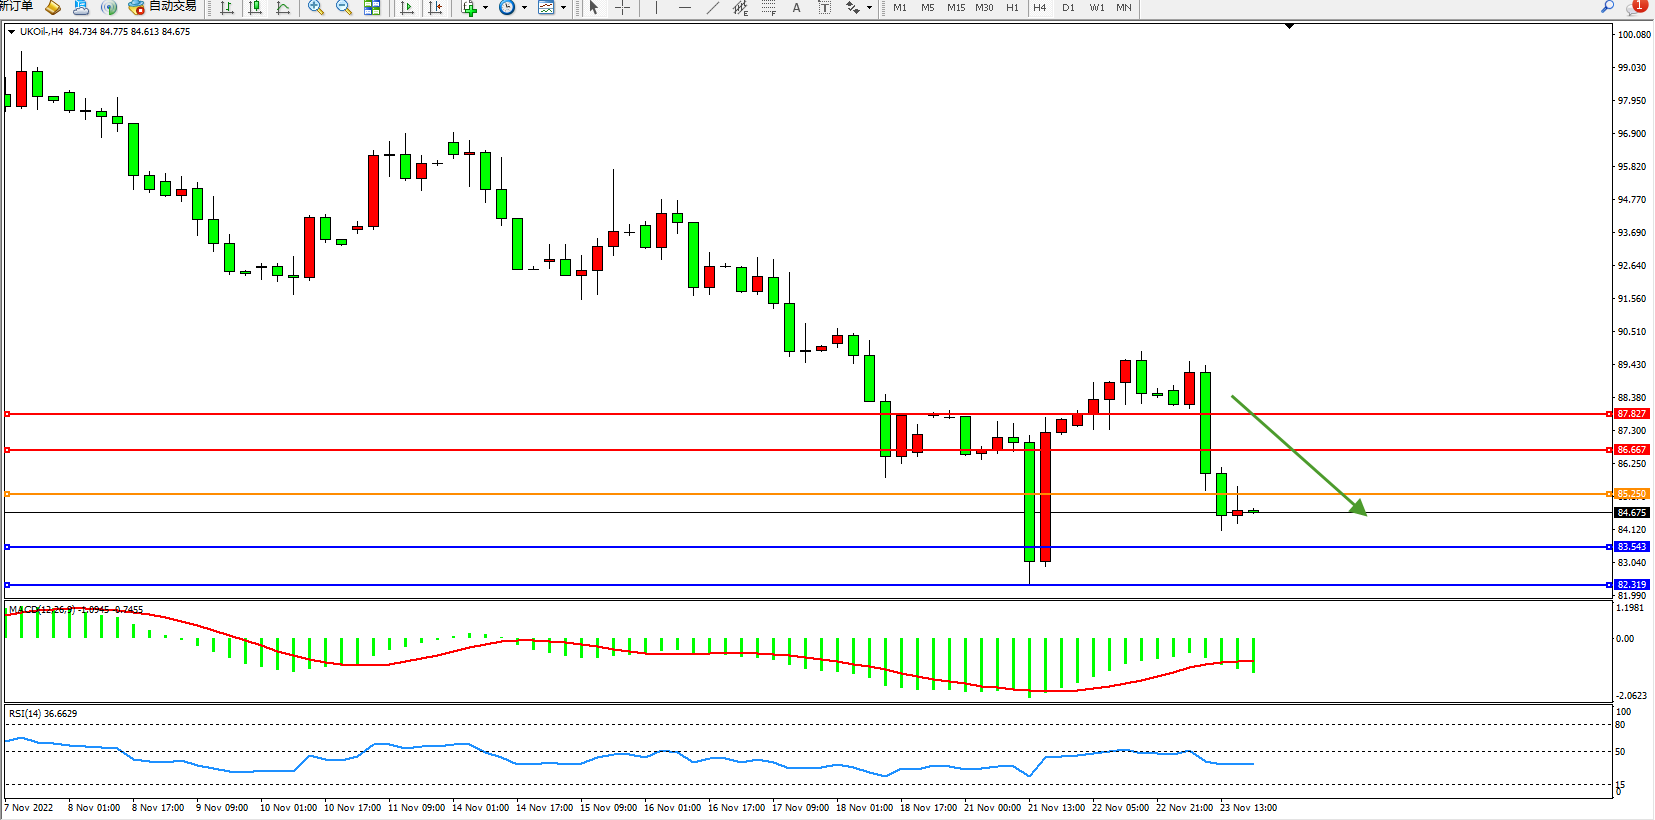The image size is (1655, 820).
Task: Open the chart templates dropdown arrow
Action: click(x=563, y=8)
